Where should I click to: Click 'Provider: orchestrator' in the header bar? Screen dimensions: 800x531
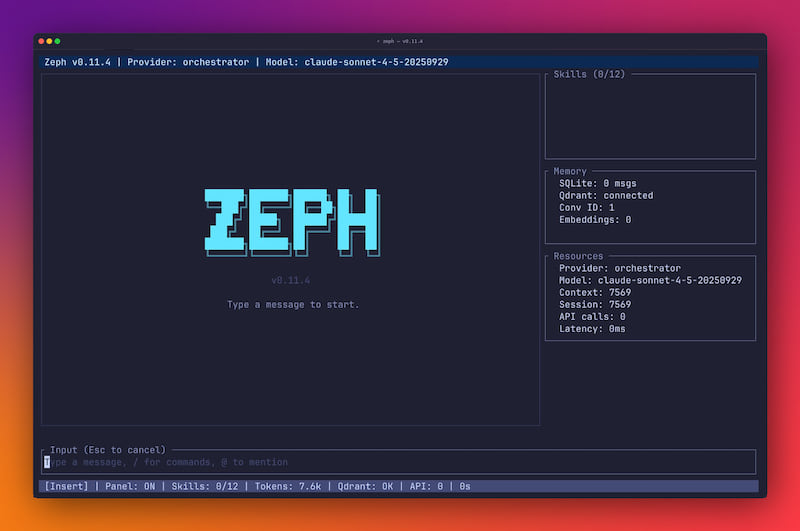[188, 62]
